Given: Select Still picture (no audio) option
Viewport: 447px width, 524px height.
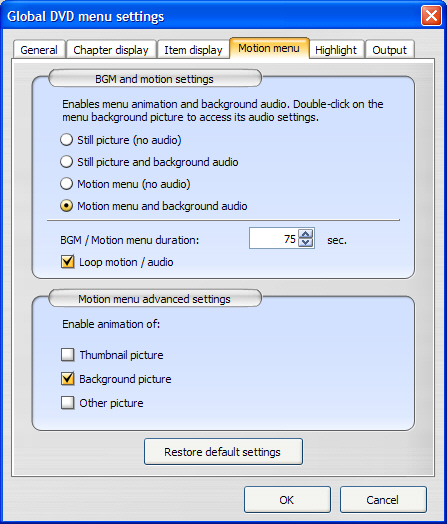Looking at the screenshot, I should coord(66,140).
